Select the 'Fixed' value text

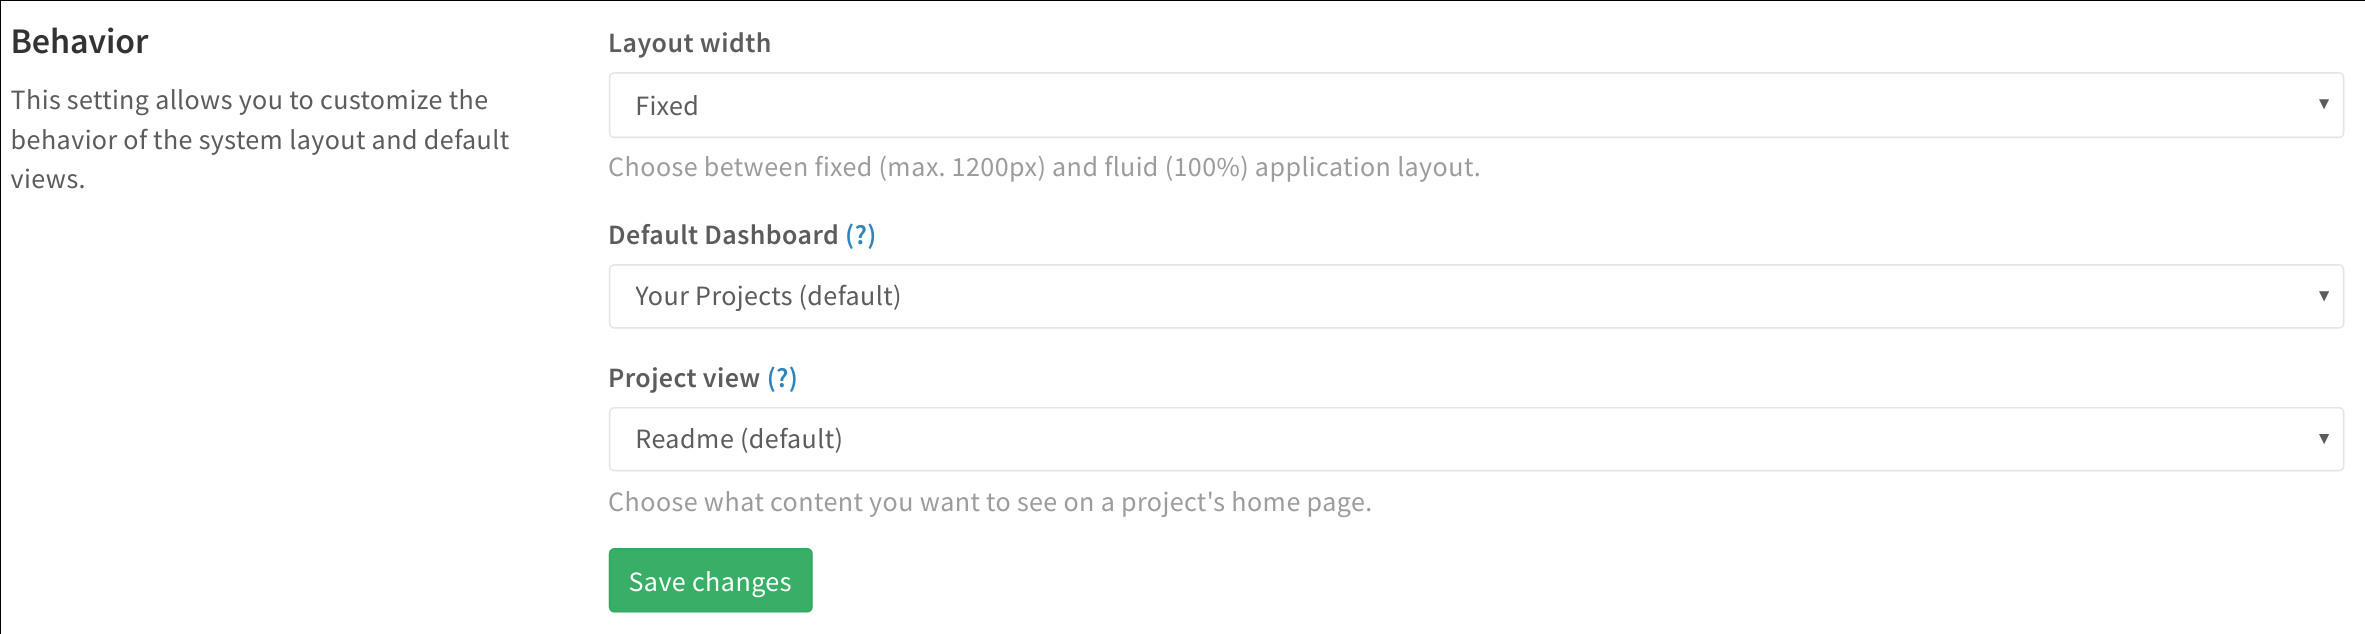tap(667, 106)
